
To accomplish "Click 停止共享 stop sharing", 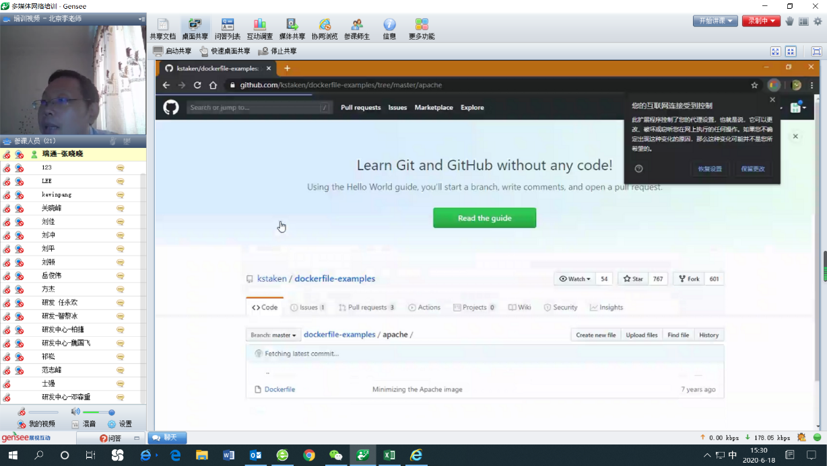I will click(x=277, y=51).
